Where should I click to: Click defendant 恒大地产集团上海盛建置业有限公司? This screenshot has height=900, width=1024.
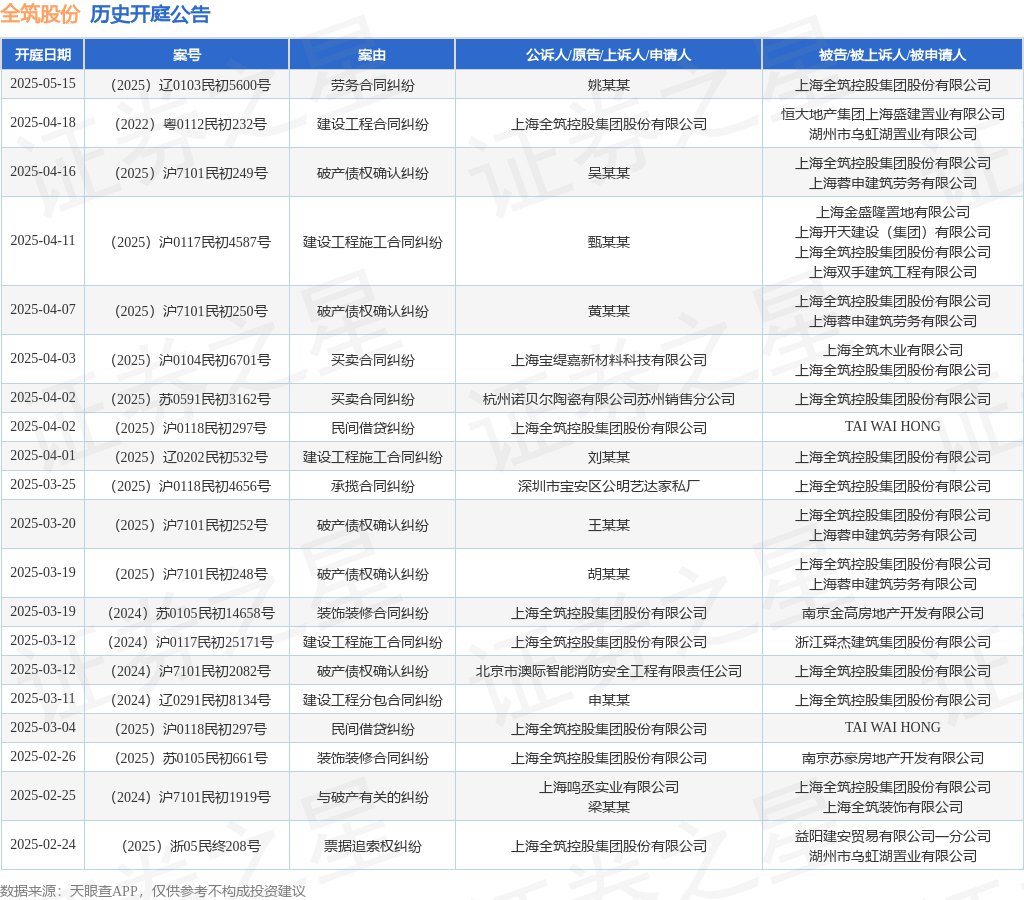coord(893,114)
